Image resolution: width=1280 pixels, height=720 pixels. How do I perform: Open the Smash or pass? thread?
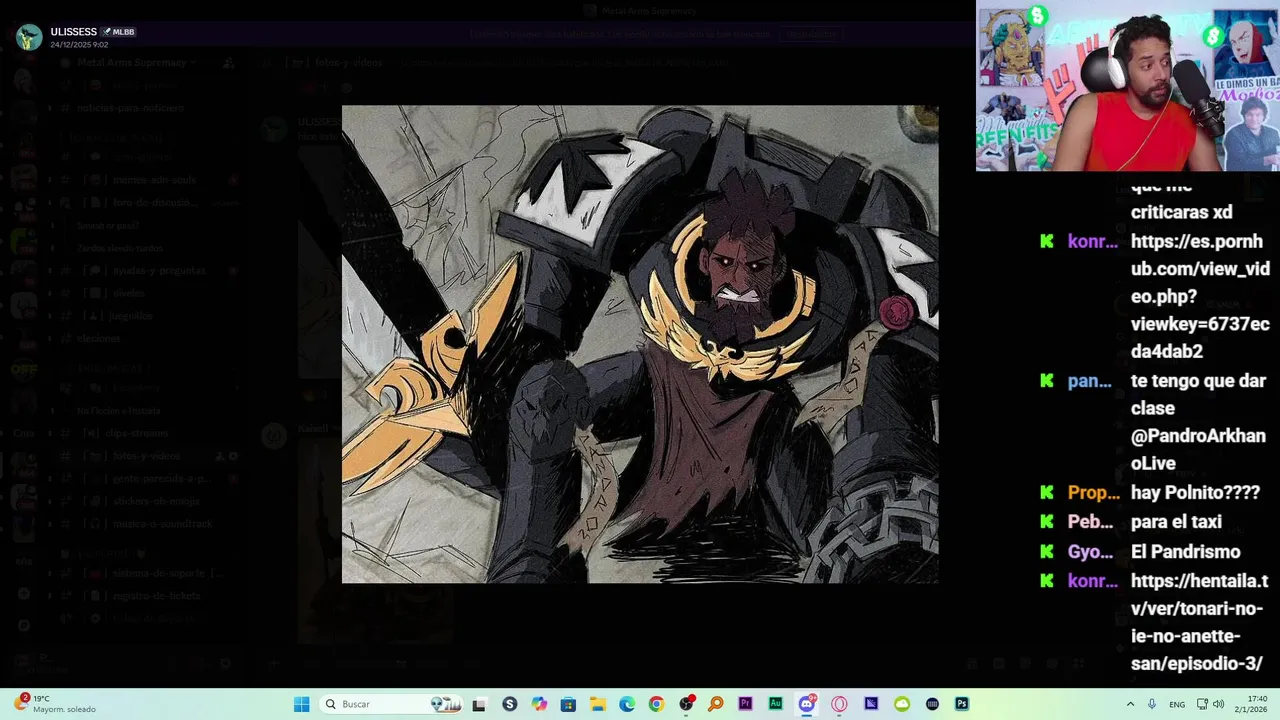pos(108,226)
